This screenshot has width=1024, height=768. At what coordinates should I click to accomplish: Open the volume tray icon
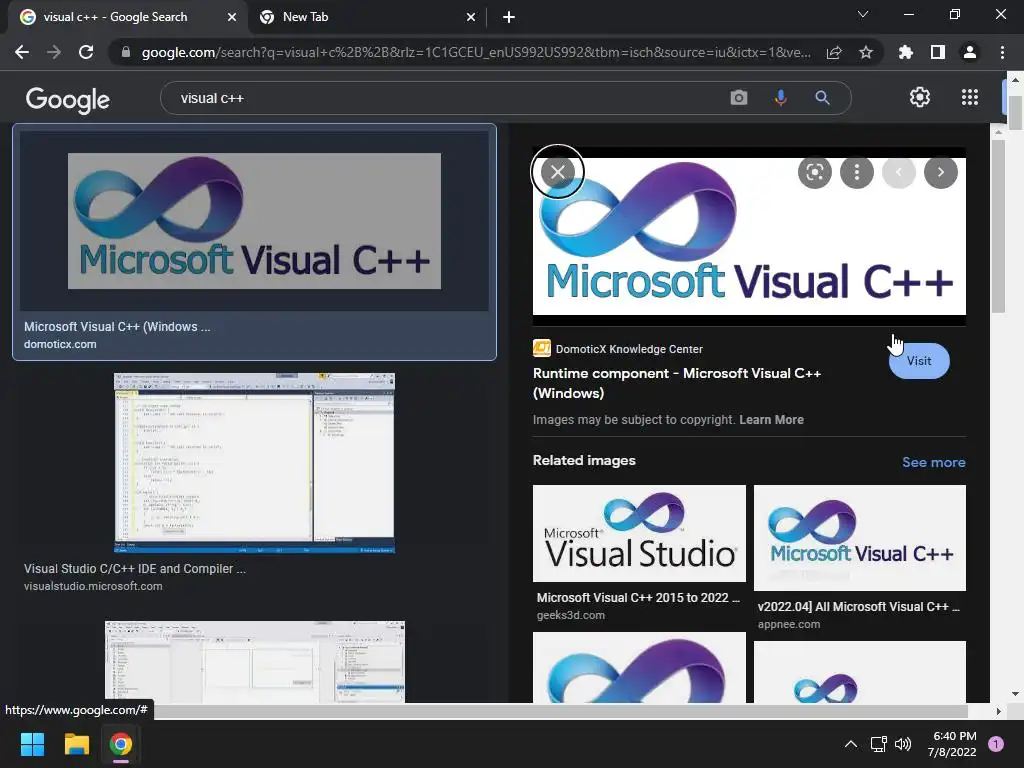[x=903, y=744]
